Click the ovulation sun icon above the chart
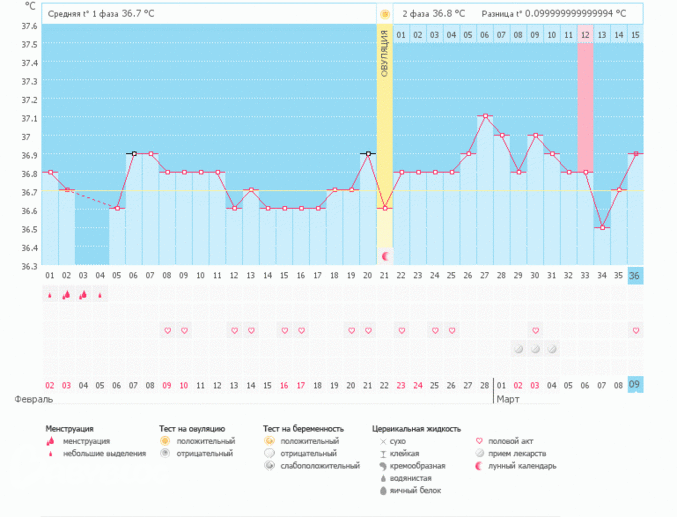Viewport: 677px width, 517px height. point(385,14)
